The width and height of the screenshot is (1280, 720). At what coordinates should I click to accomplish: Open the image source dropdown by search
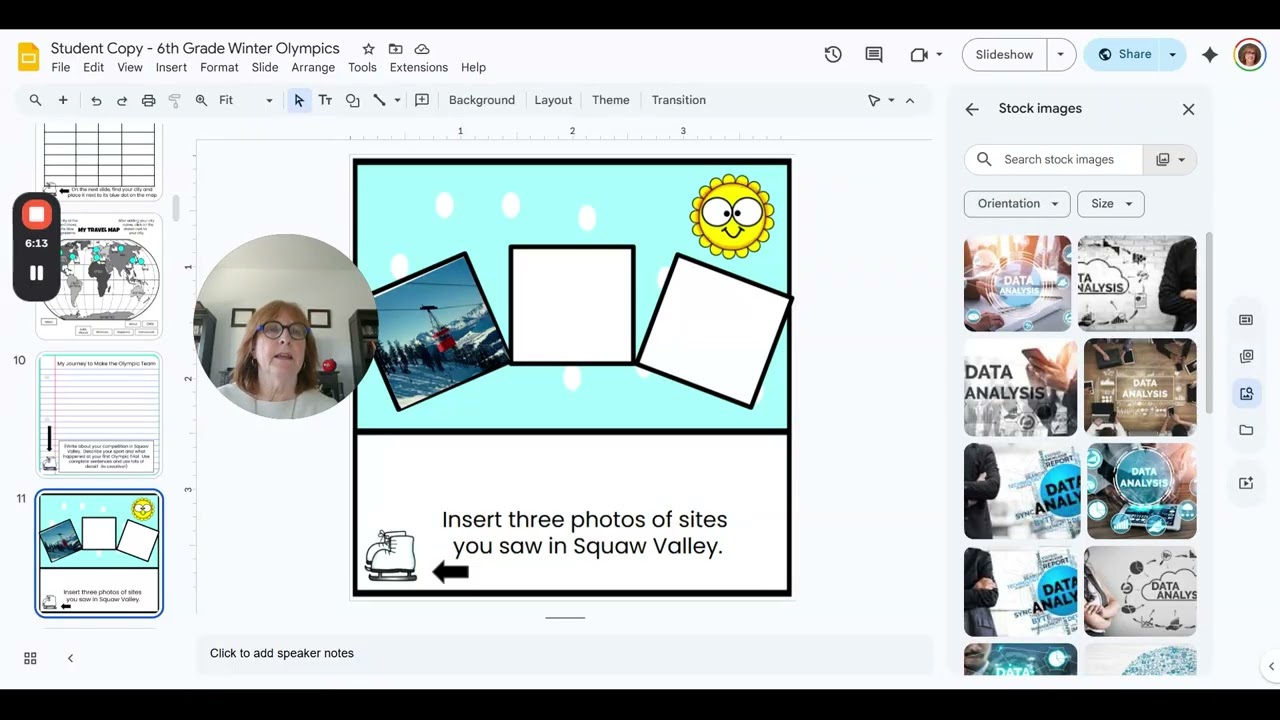point(1170,160)
